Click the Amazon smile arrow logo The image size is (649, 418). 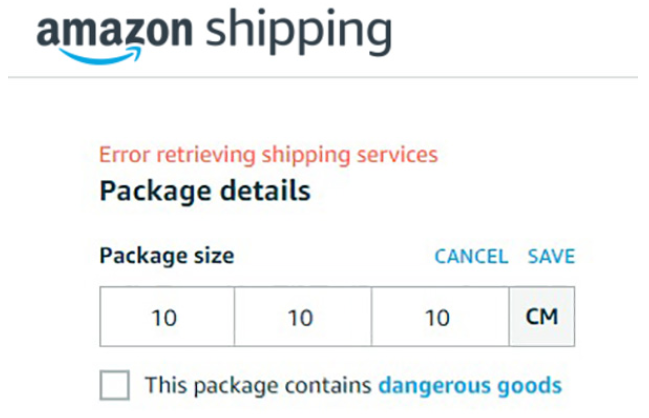pyautogui.click(x=99, y=55)
